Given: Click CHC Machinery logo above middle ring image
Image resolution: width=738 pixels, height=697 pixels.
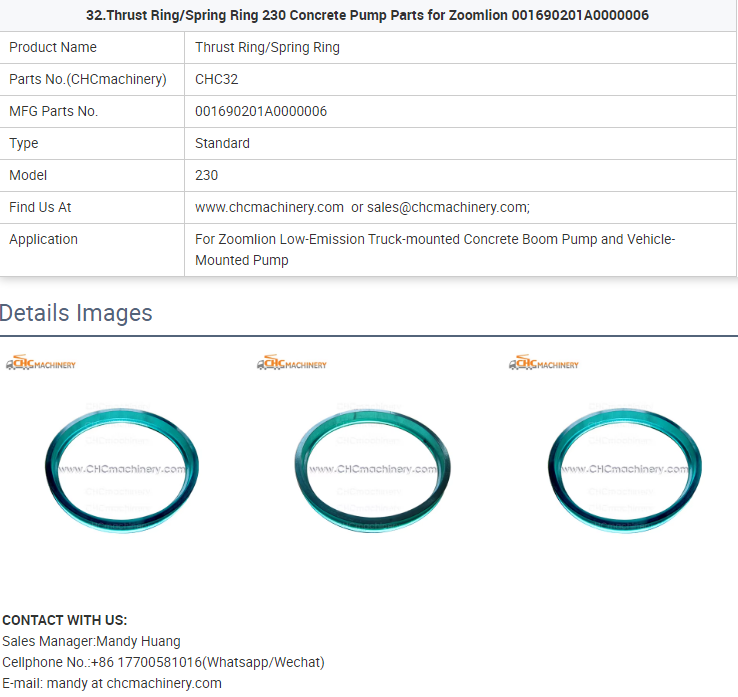Looking at the screenshot, I should tap(292, 362).
